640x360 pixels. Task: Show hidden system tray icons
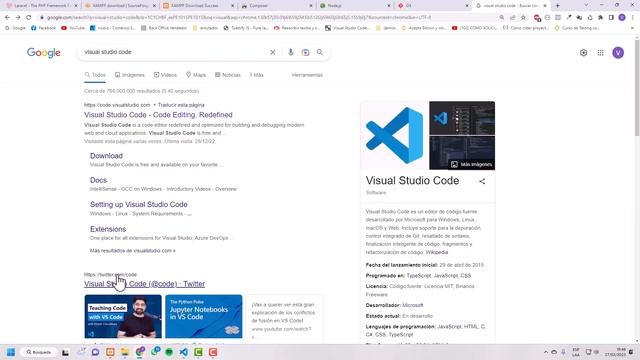546,352
